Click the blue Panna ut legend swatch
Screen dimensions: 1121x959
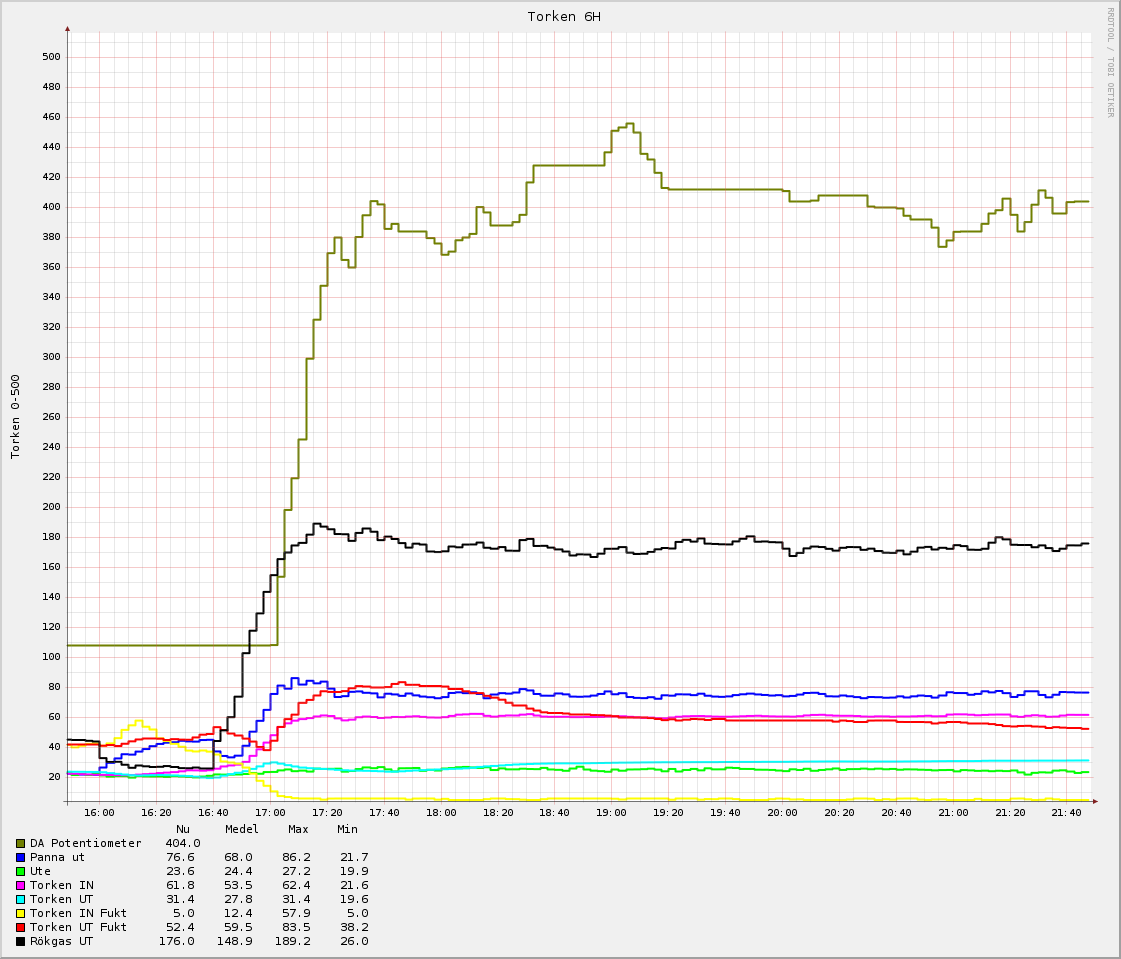click(x=21, y=857)
